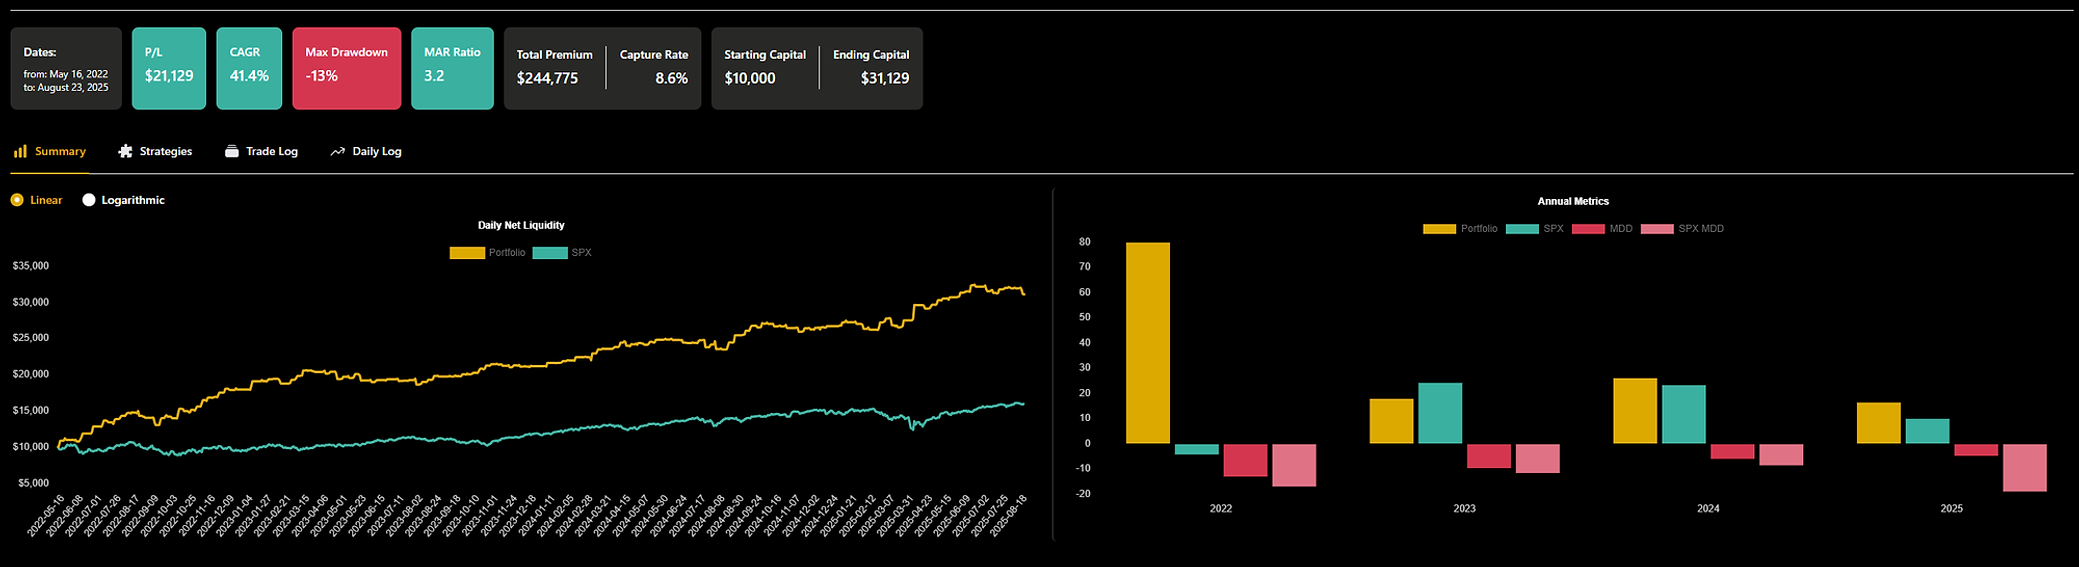Viewport: 2079px width, 567px height.
Task: Click the 2024 Portfolio bar in Annual Metrics
Action: coord(1635,411)
